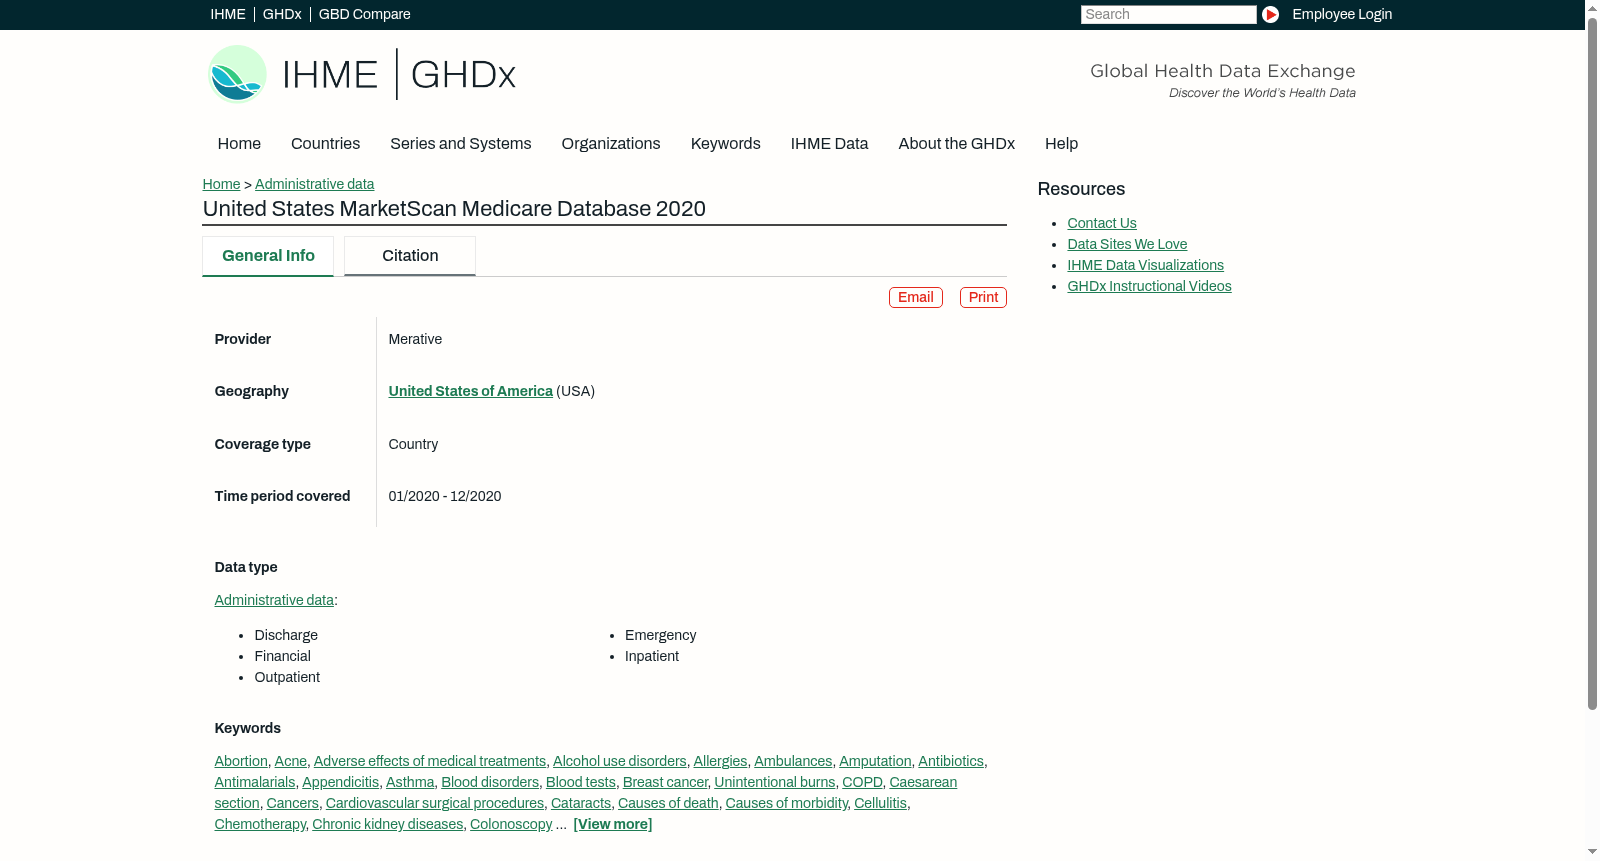Open GHDx Instructional Videos link
The image size is (1600, 861).
(1149, 286)
